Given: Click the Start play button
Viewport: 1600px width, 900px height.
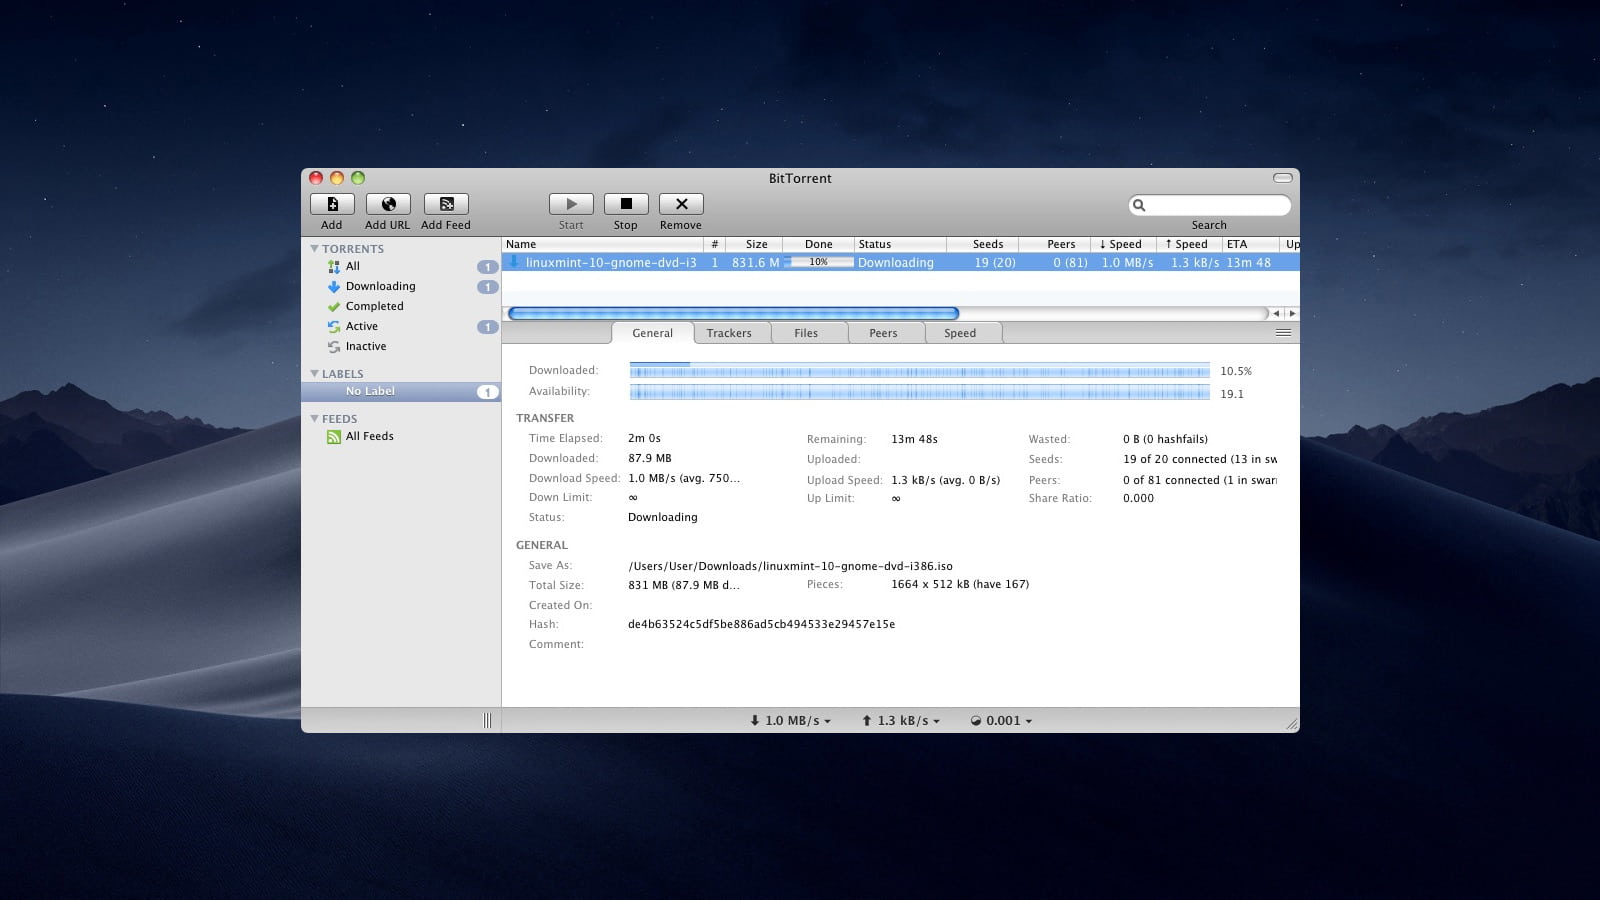Looking at the screenshot, I should (x=571, y=204).
